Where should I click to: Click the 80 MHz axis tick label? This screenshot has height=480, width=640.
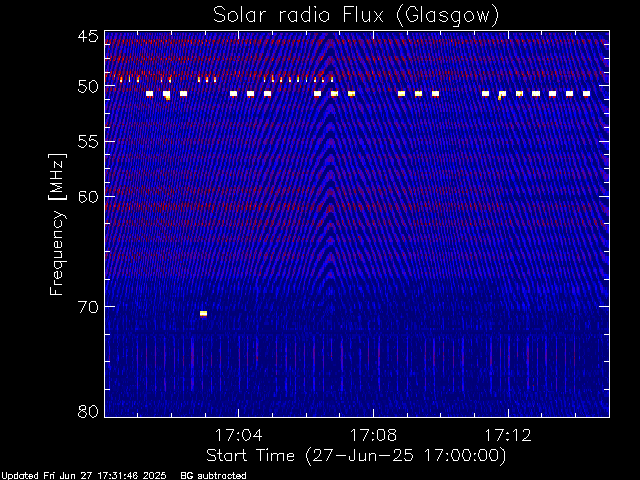click(x=88, y=411)
